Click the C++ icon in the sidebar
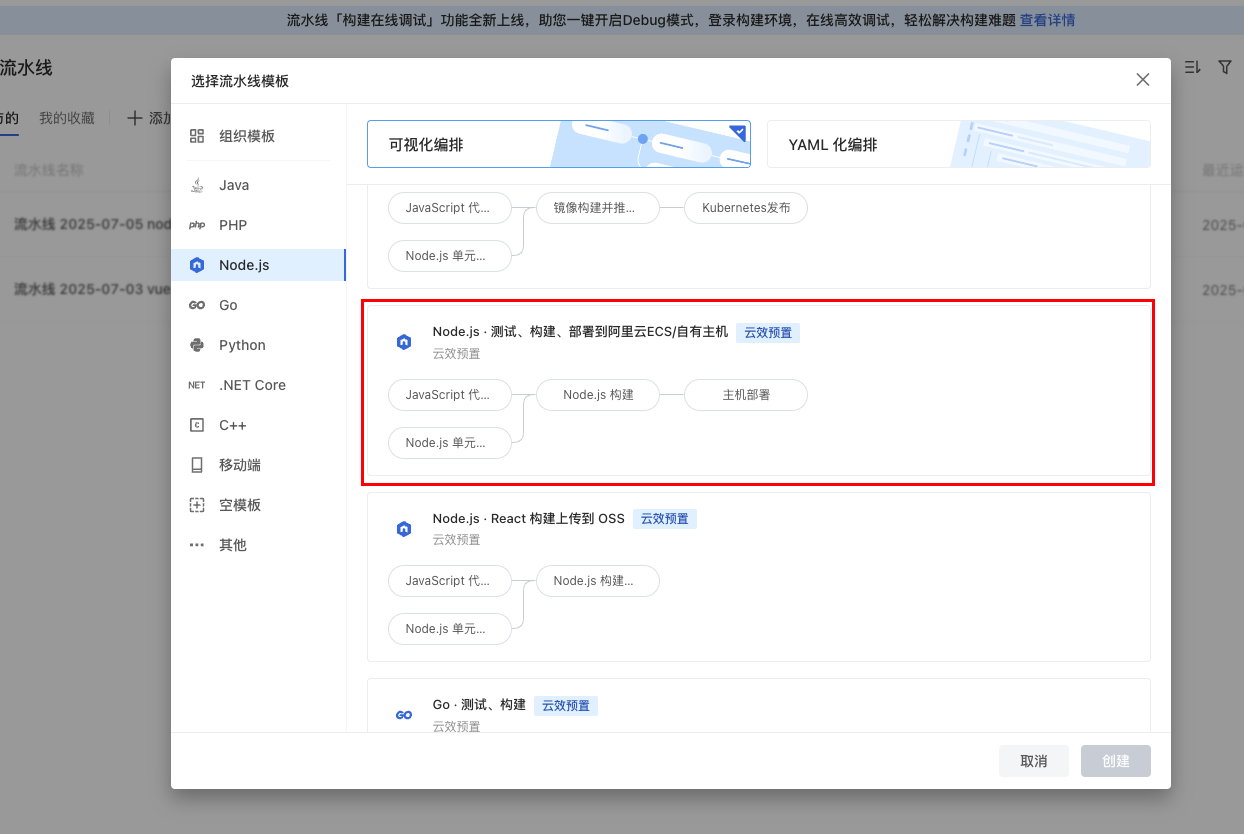The image size is (1244, 834). pyautogui.click(x=197, y=425)
